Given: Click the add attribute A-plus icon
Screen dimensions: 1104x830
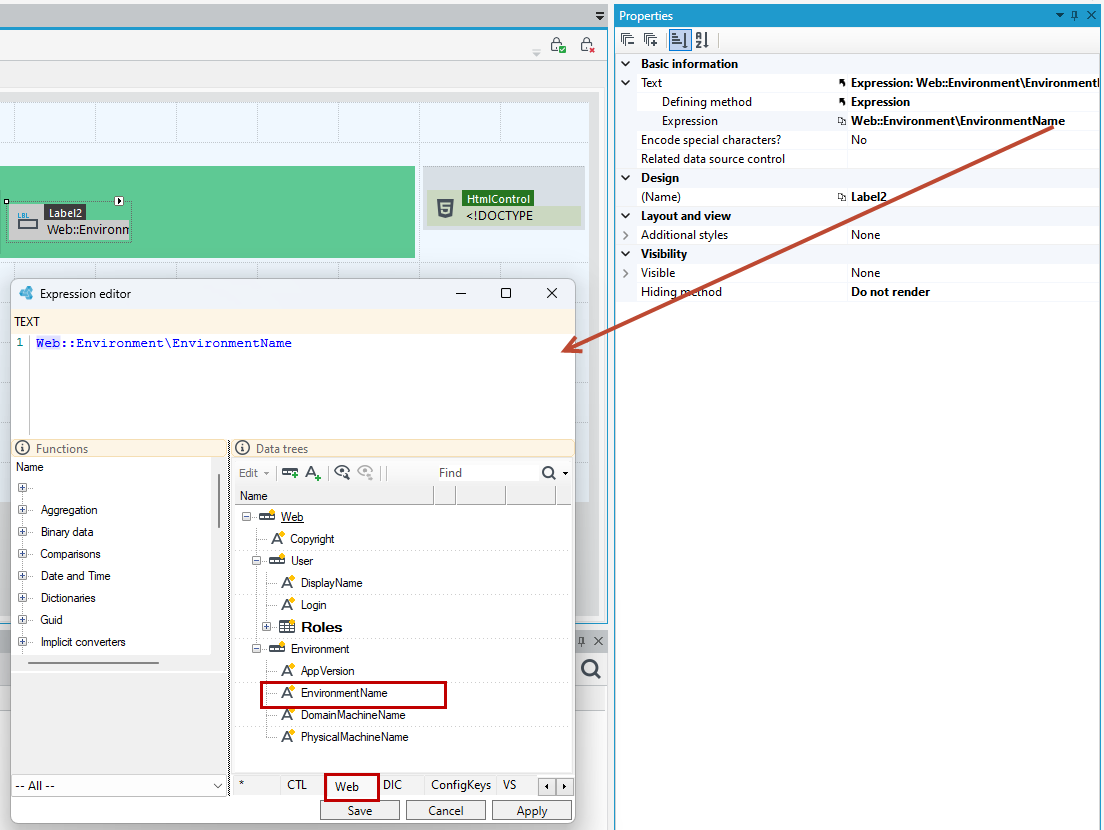Looking at the screenshot, I should 313,473.
